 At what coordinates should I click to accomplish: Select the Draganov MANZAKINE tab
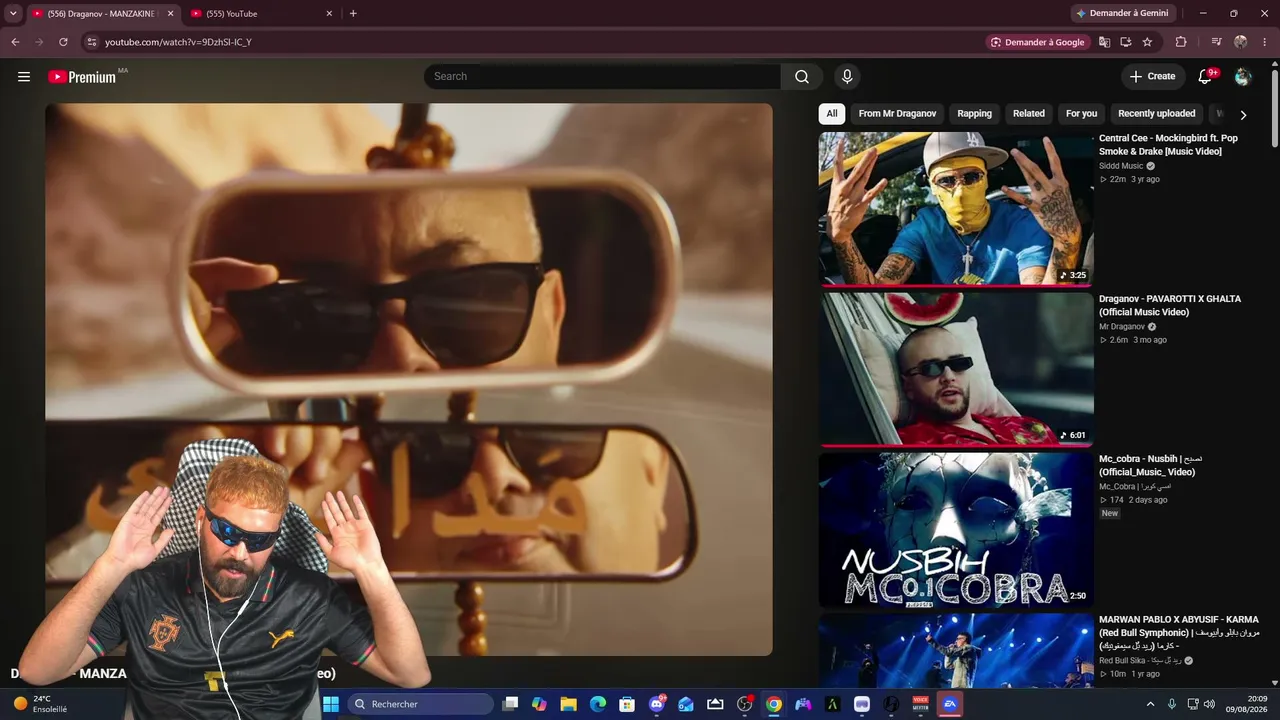104,14
